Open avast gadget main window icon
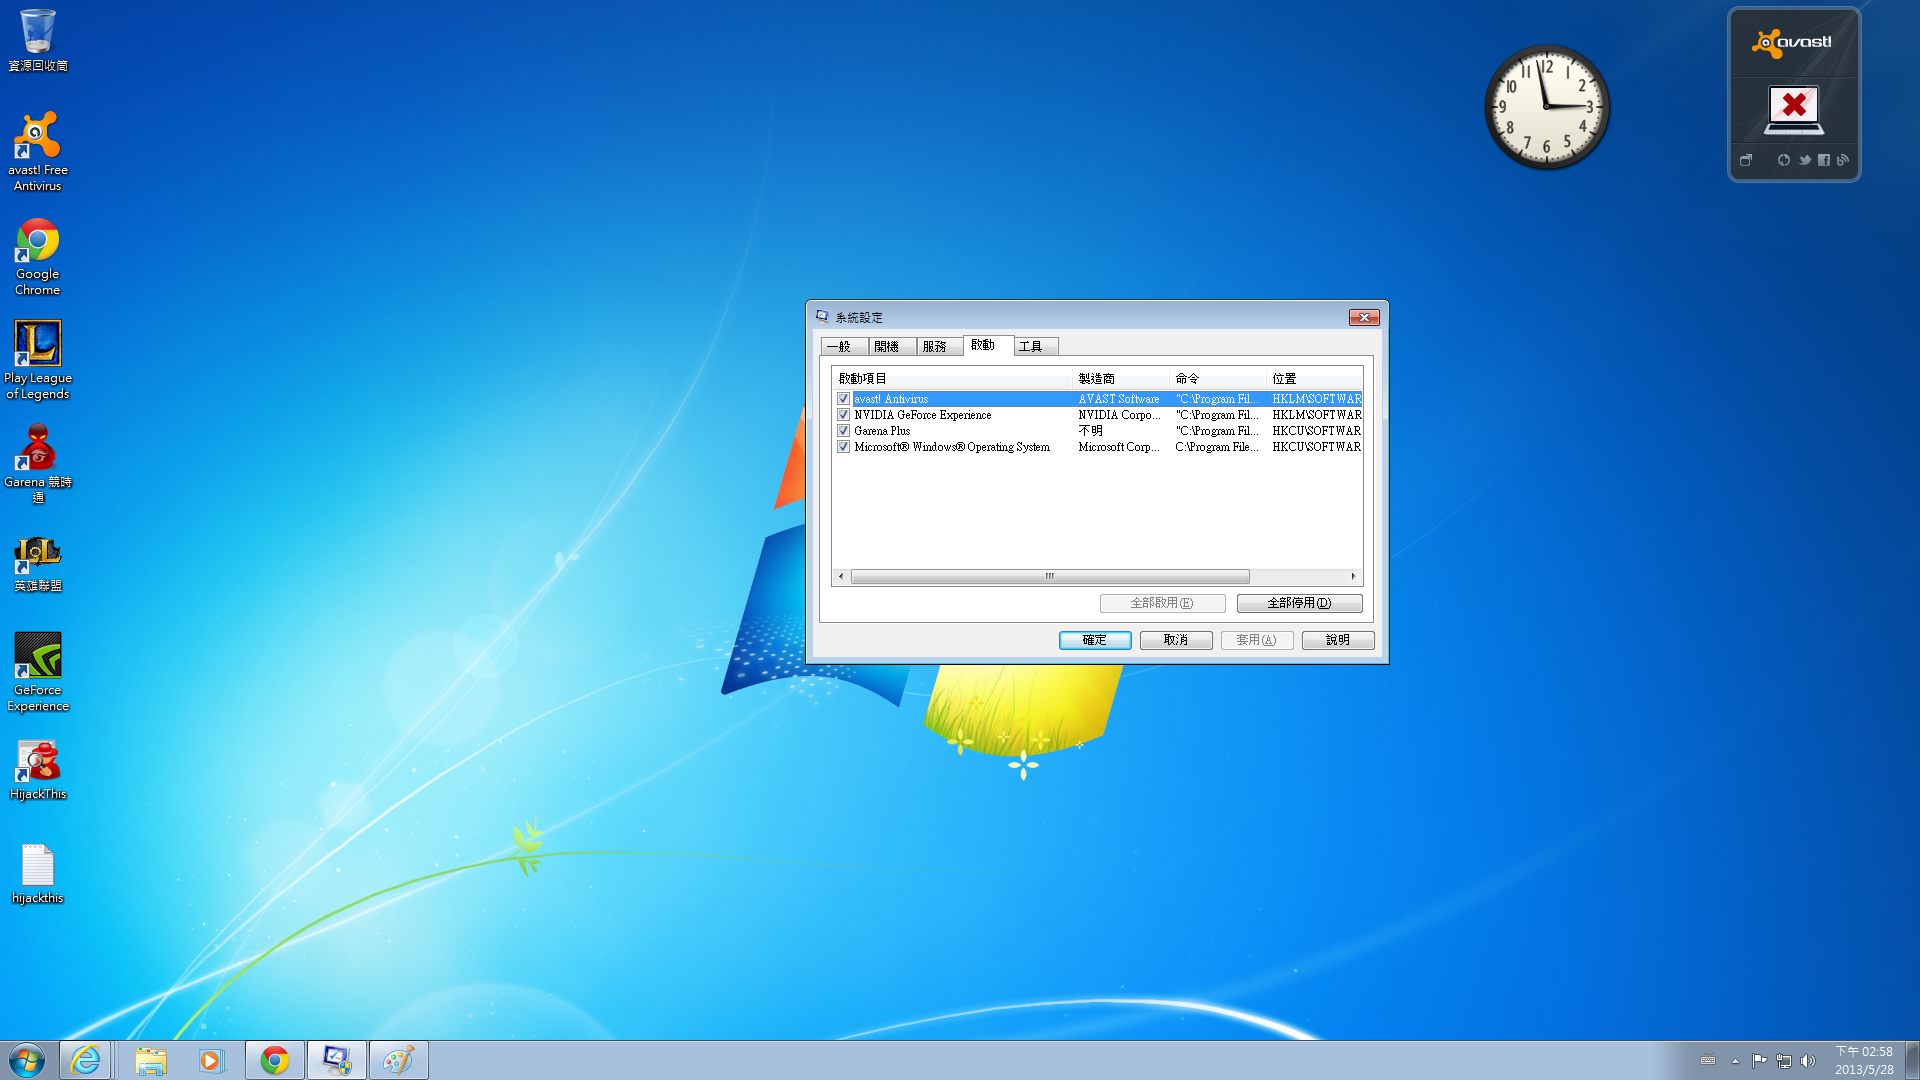Screen dimensions: 1920x1080 point(1746,160)
